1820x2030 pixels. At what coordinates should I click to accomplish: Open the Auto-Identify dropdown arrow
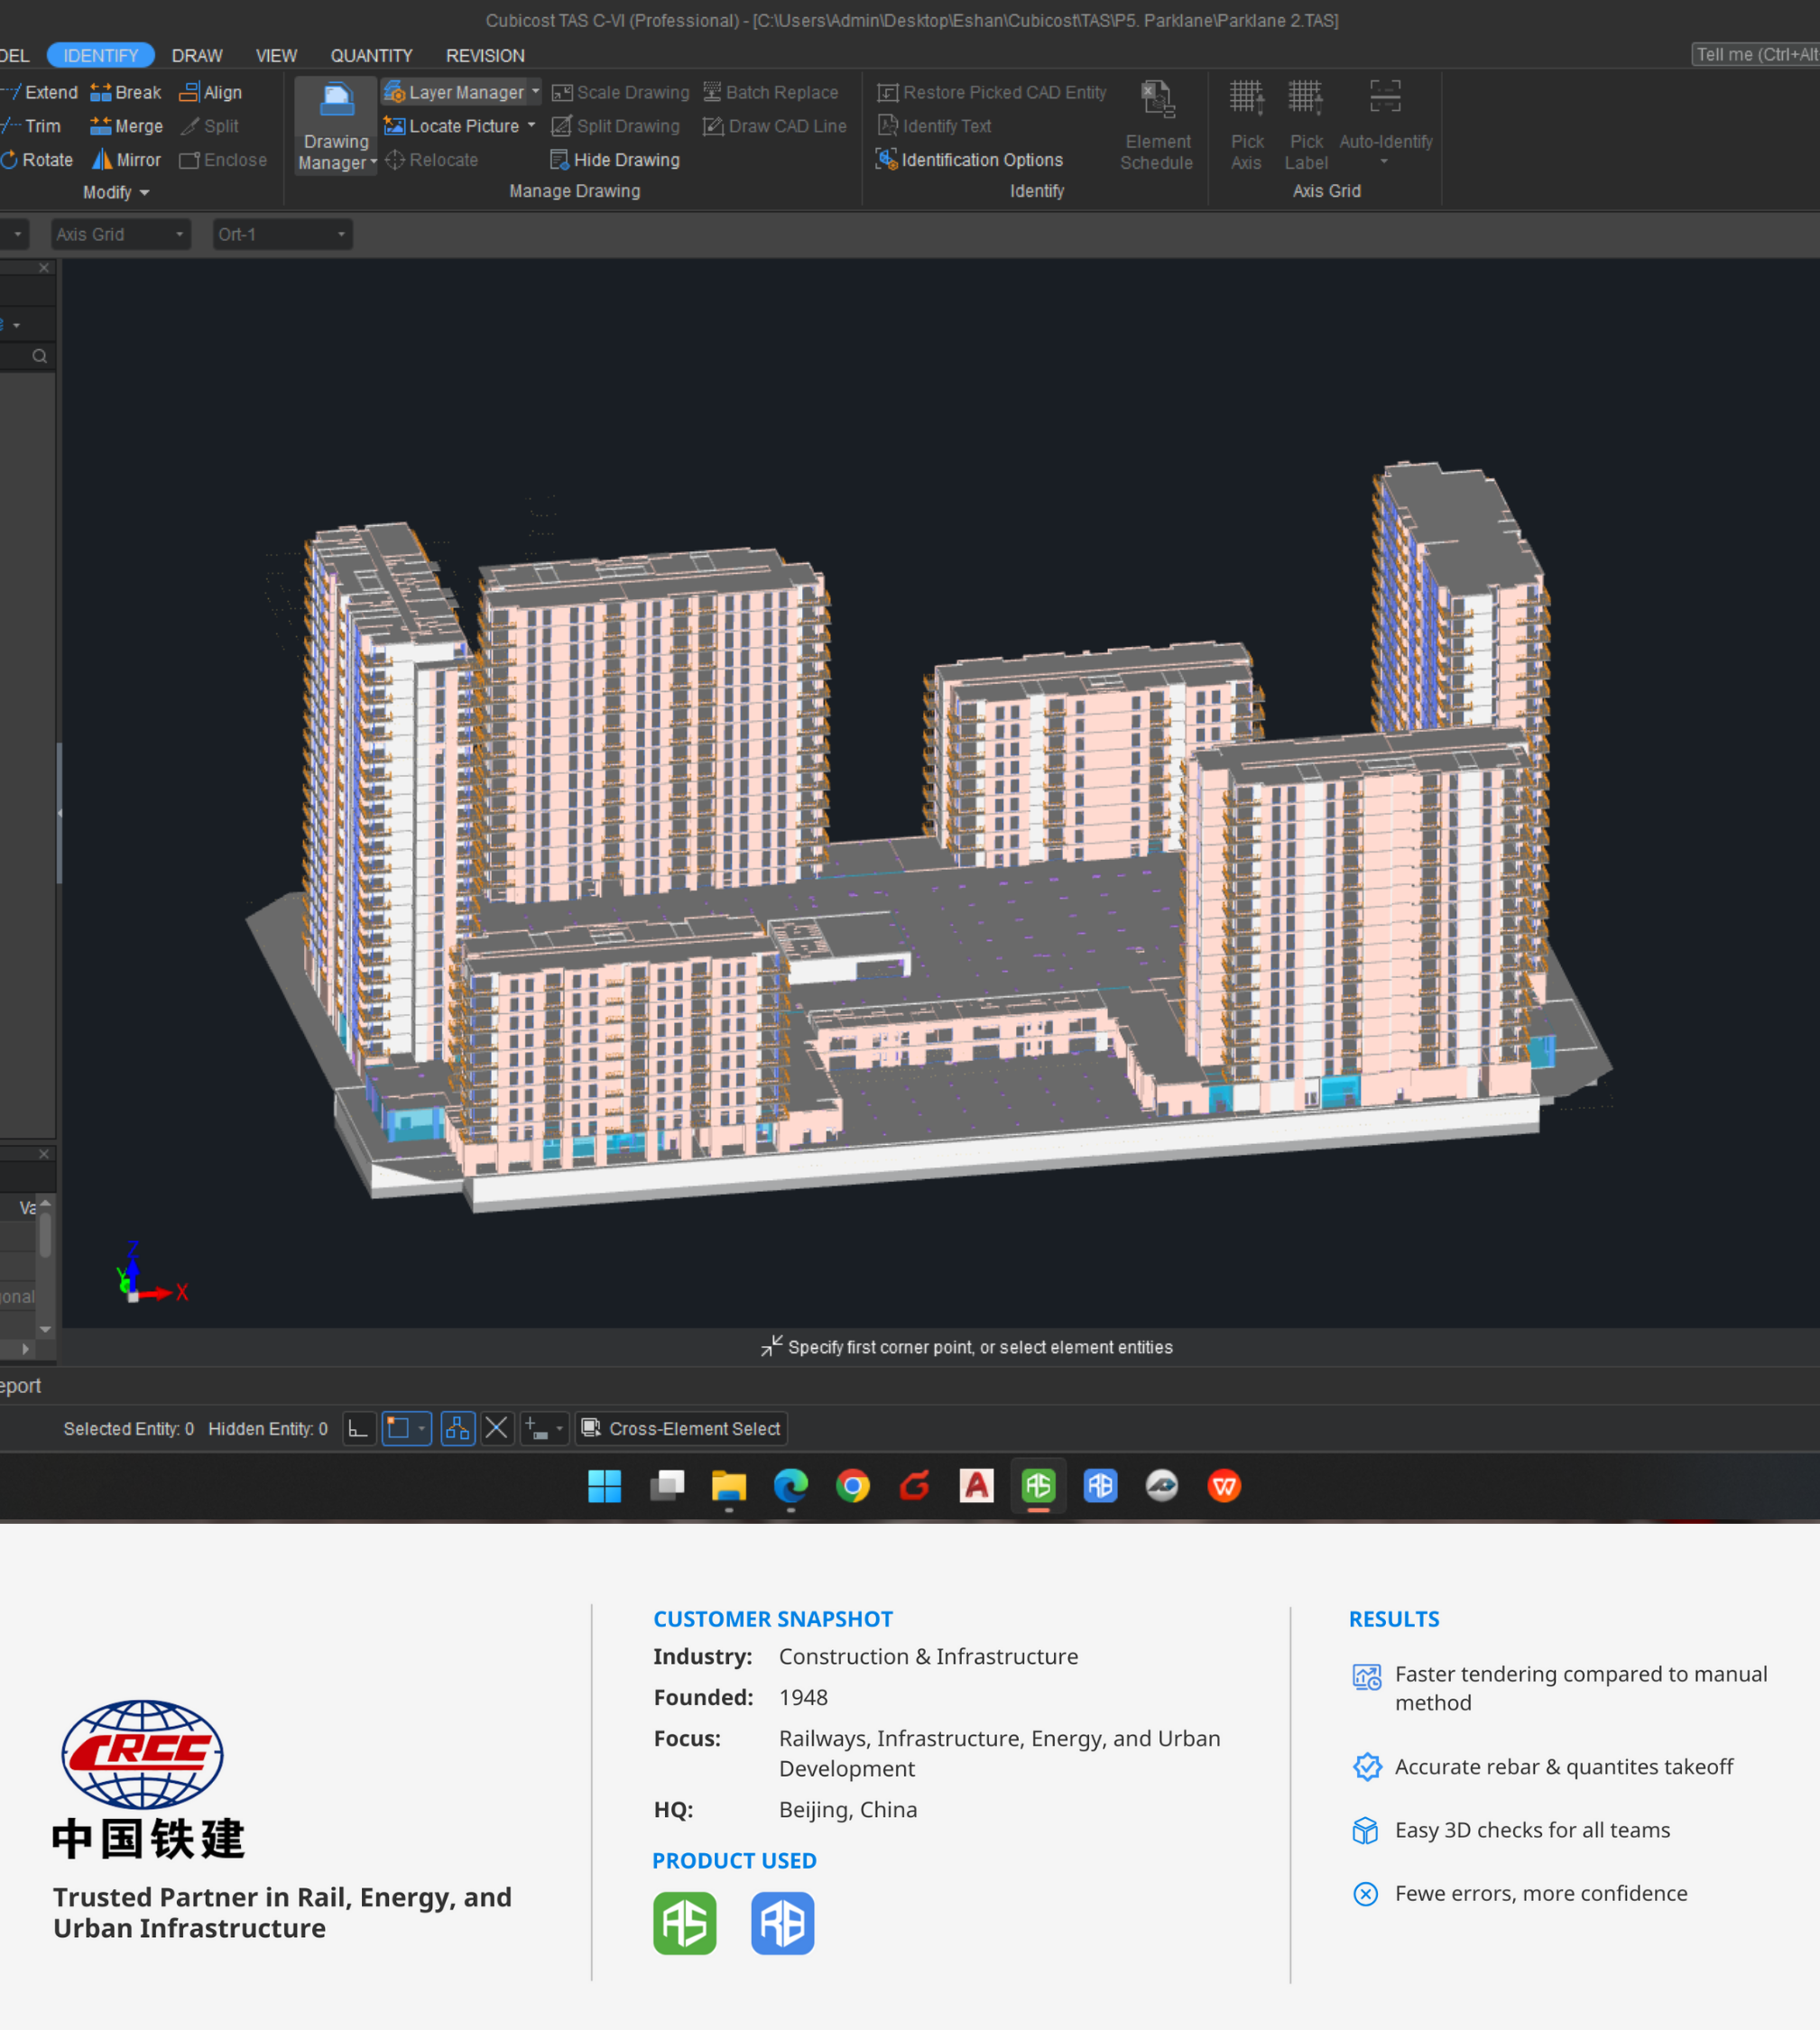coord(1385,160)
